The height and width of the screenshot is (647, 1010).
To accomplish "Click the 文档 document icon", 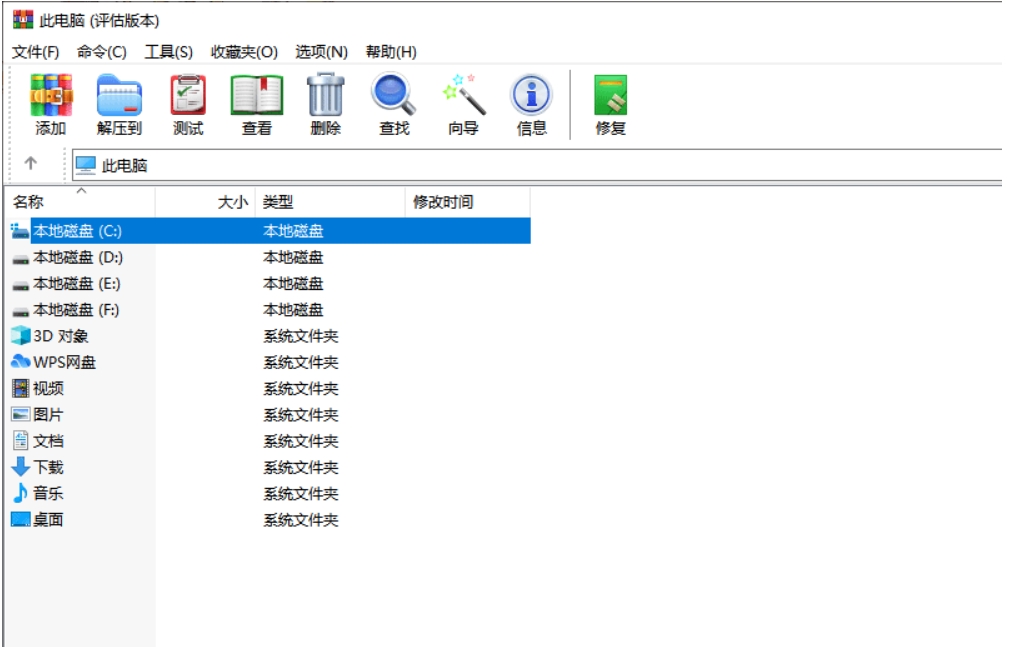I will point(21,440).
